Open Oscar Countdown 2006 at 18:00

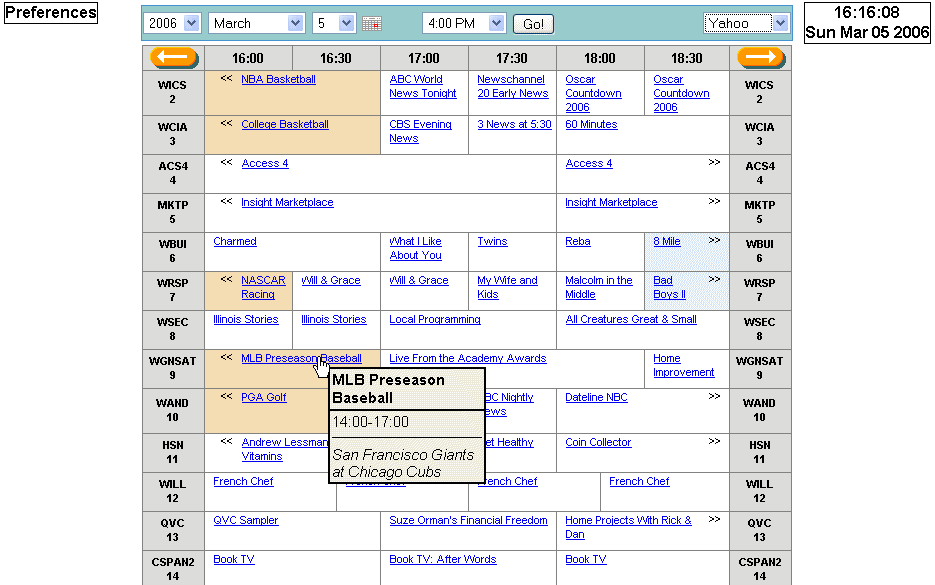(x=593, y=93)
